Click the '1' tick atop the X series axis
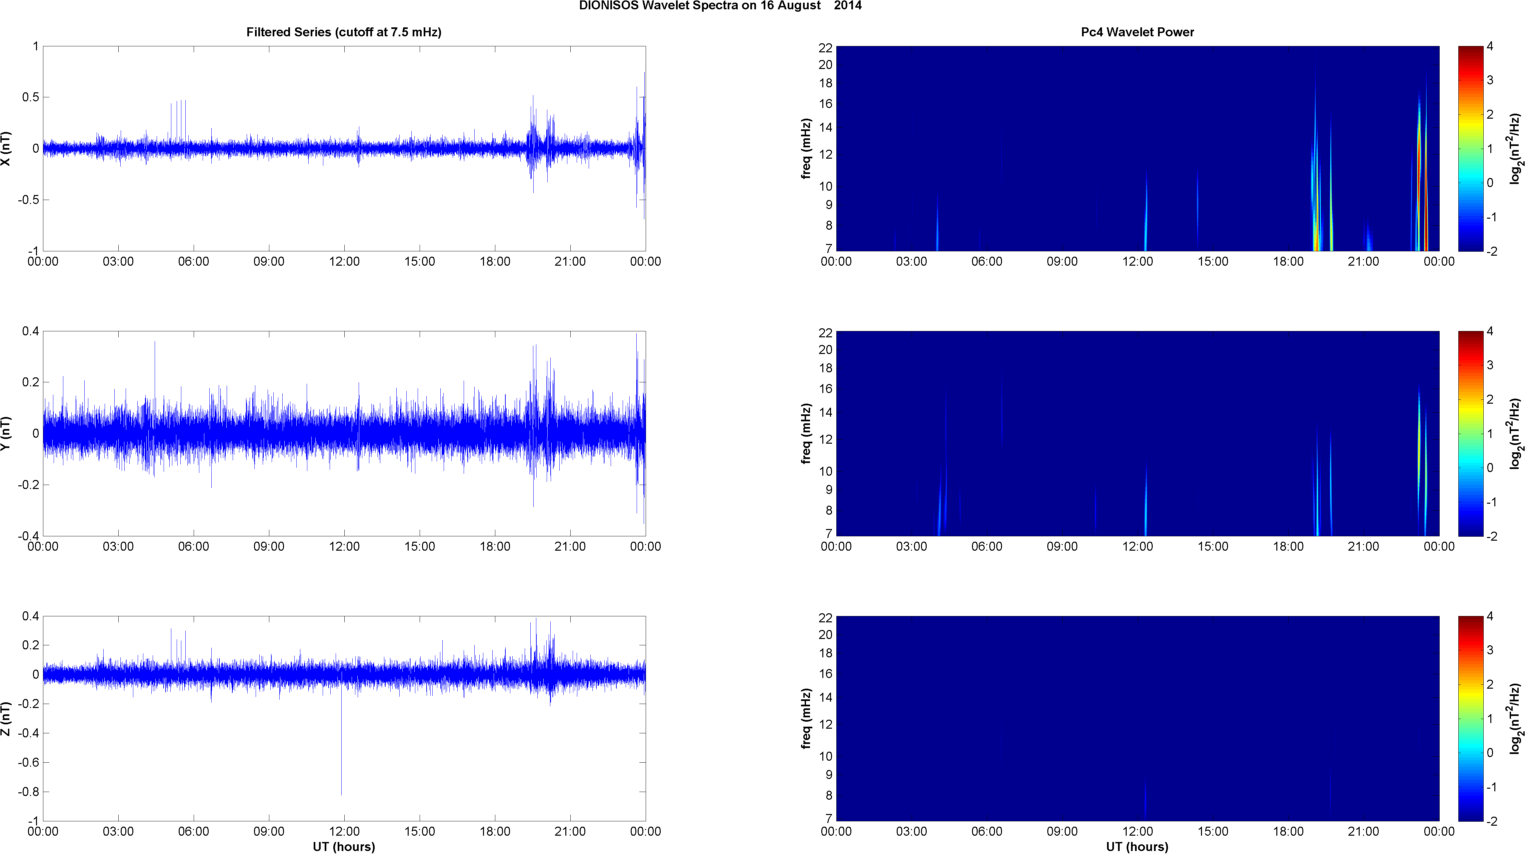The width and height of the screenshot is (1525, 854). pos(36,47)
